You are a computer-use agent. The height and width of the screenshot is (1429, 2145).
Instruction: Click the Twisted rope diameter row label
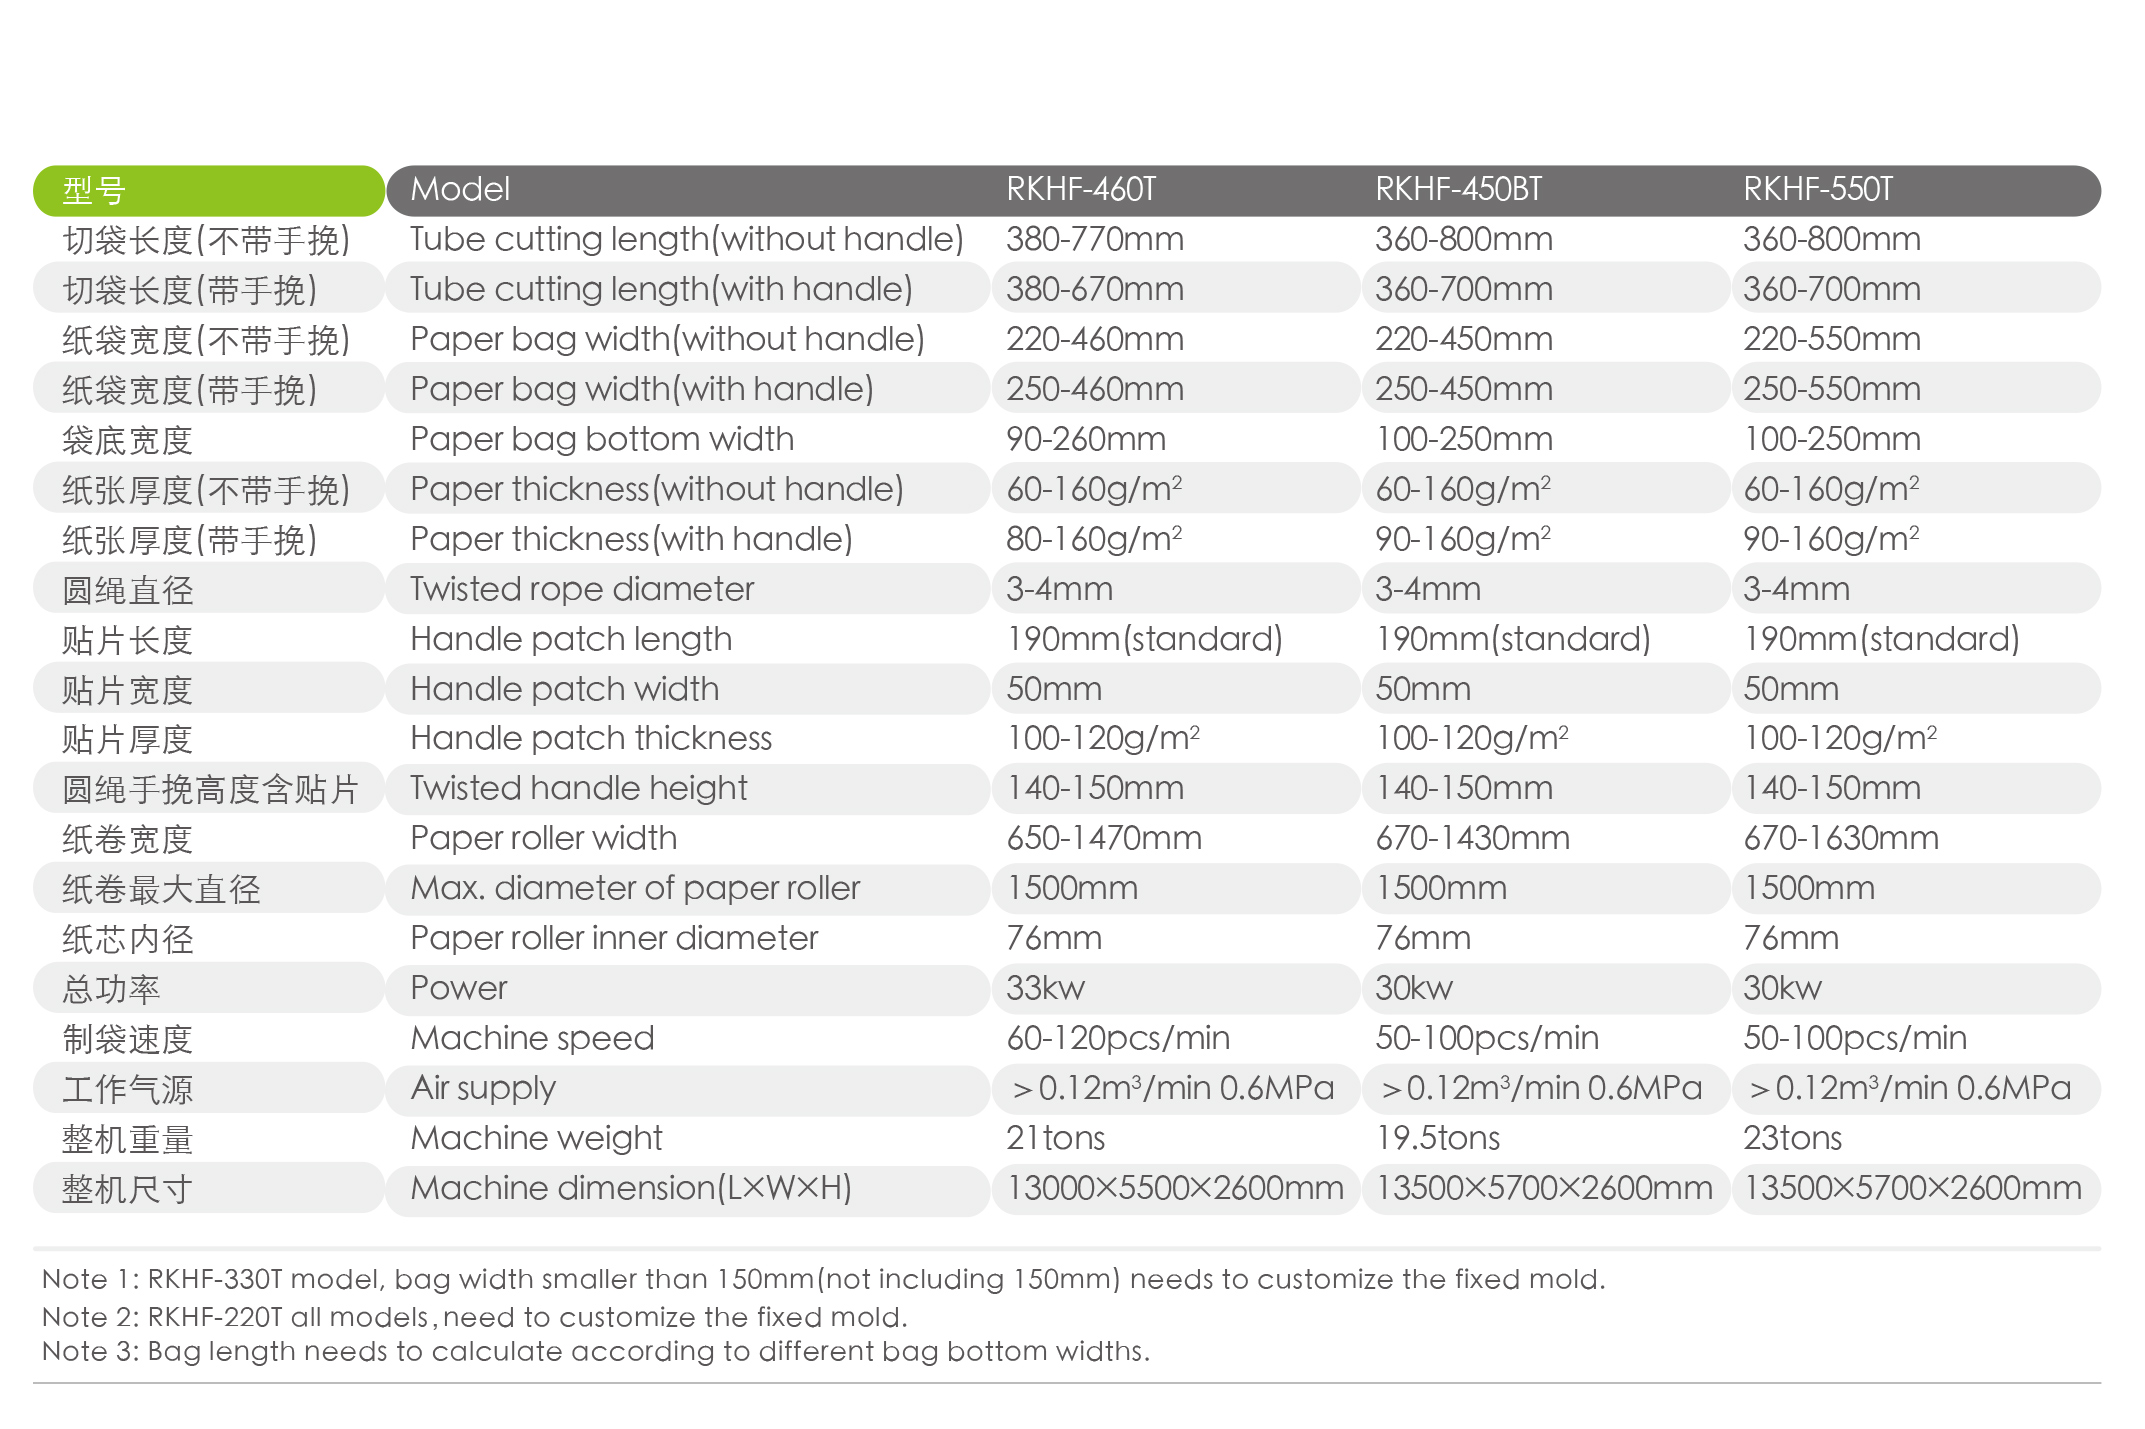[582, 589]
